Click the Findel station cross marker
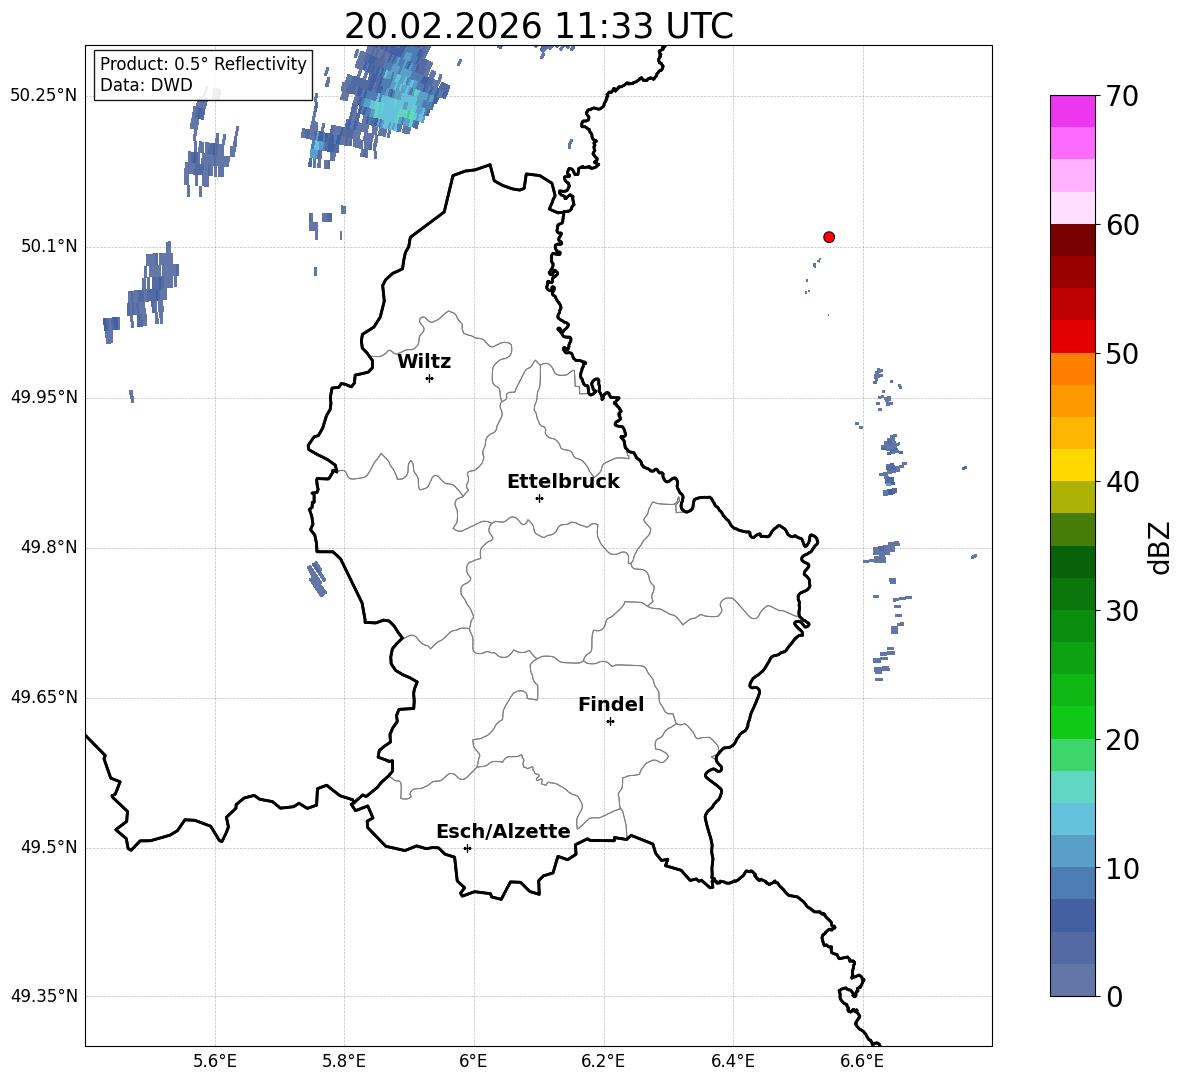1184x1081 pixels. [610, 722]
